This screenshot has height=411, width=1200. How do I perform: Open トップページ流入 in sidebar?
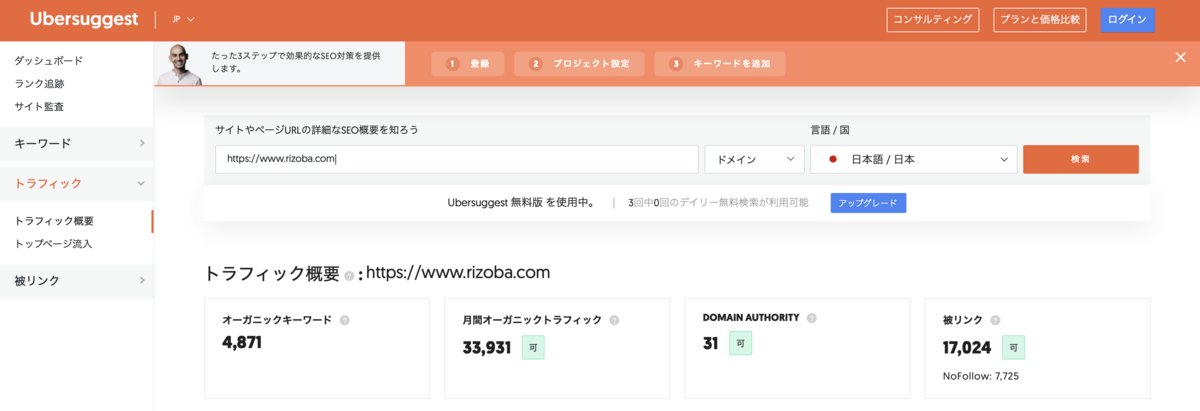pyautogui.click(x=53, y=243)
